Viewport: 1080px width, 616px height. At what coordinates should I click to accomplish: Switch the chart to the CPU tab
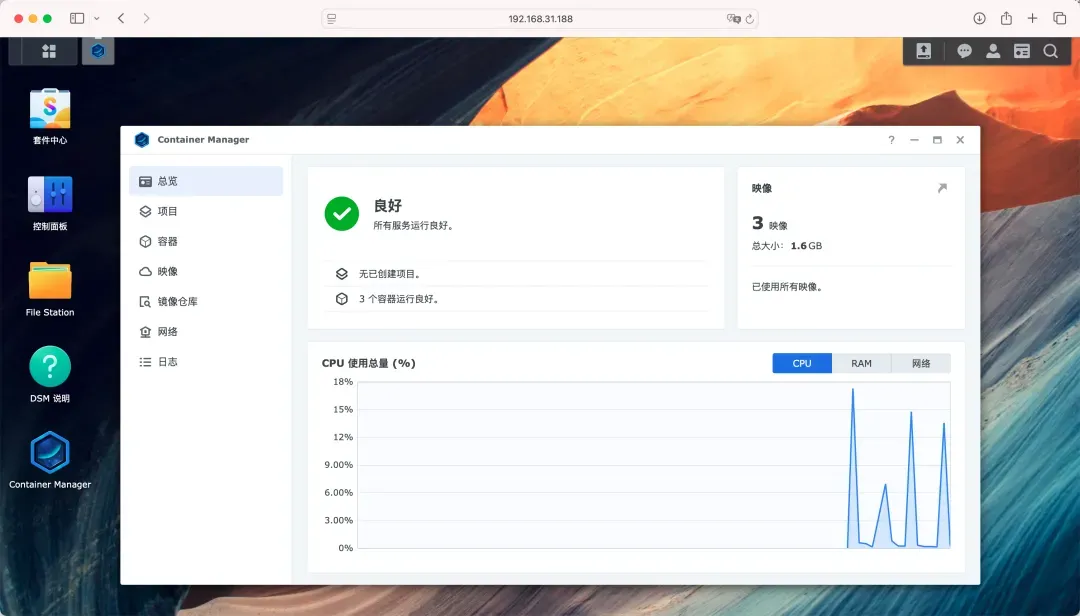click(x=802, y=363)
